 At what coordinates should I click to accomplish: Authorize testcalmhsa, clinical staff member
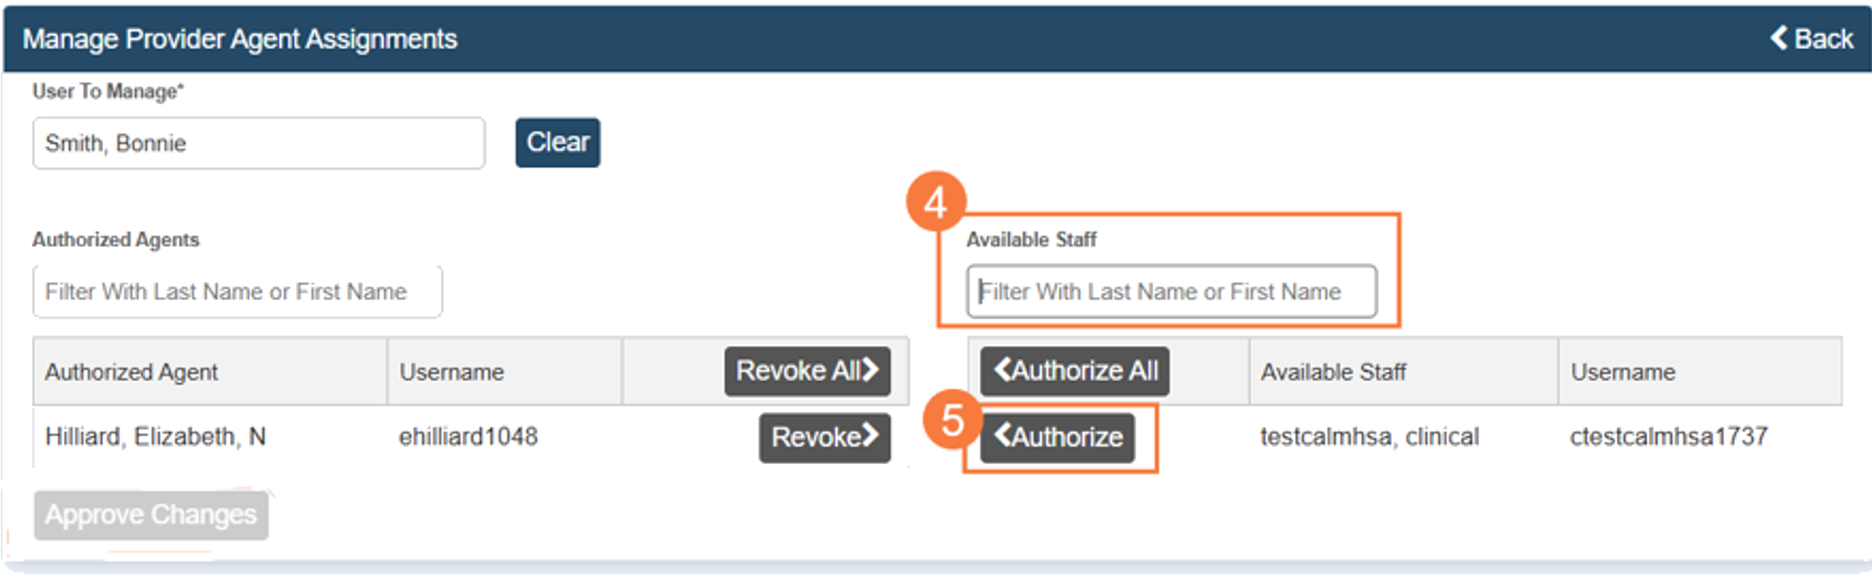(1058, 437)
